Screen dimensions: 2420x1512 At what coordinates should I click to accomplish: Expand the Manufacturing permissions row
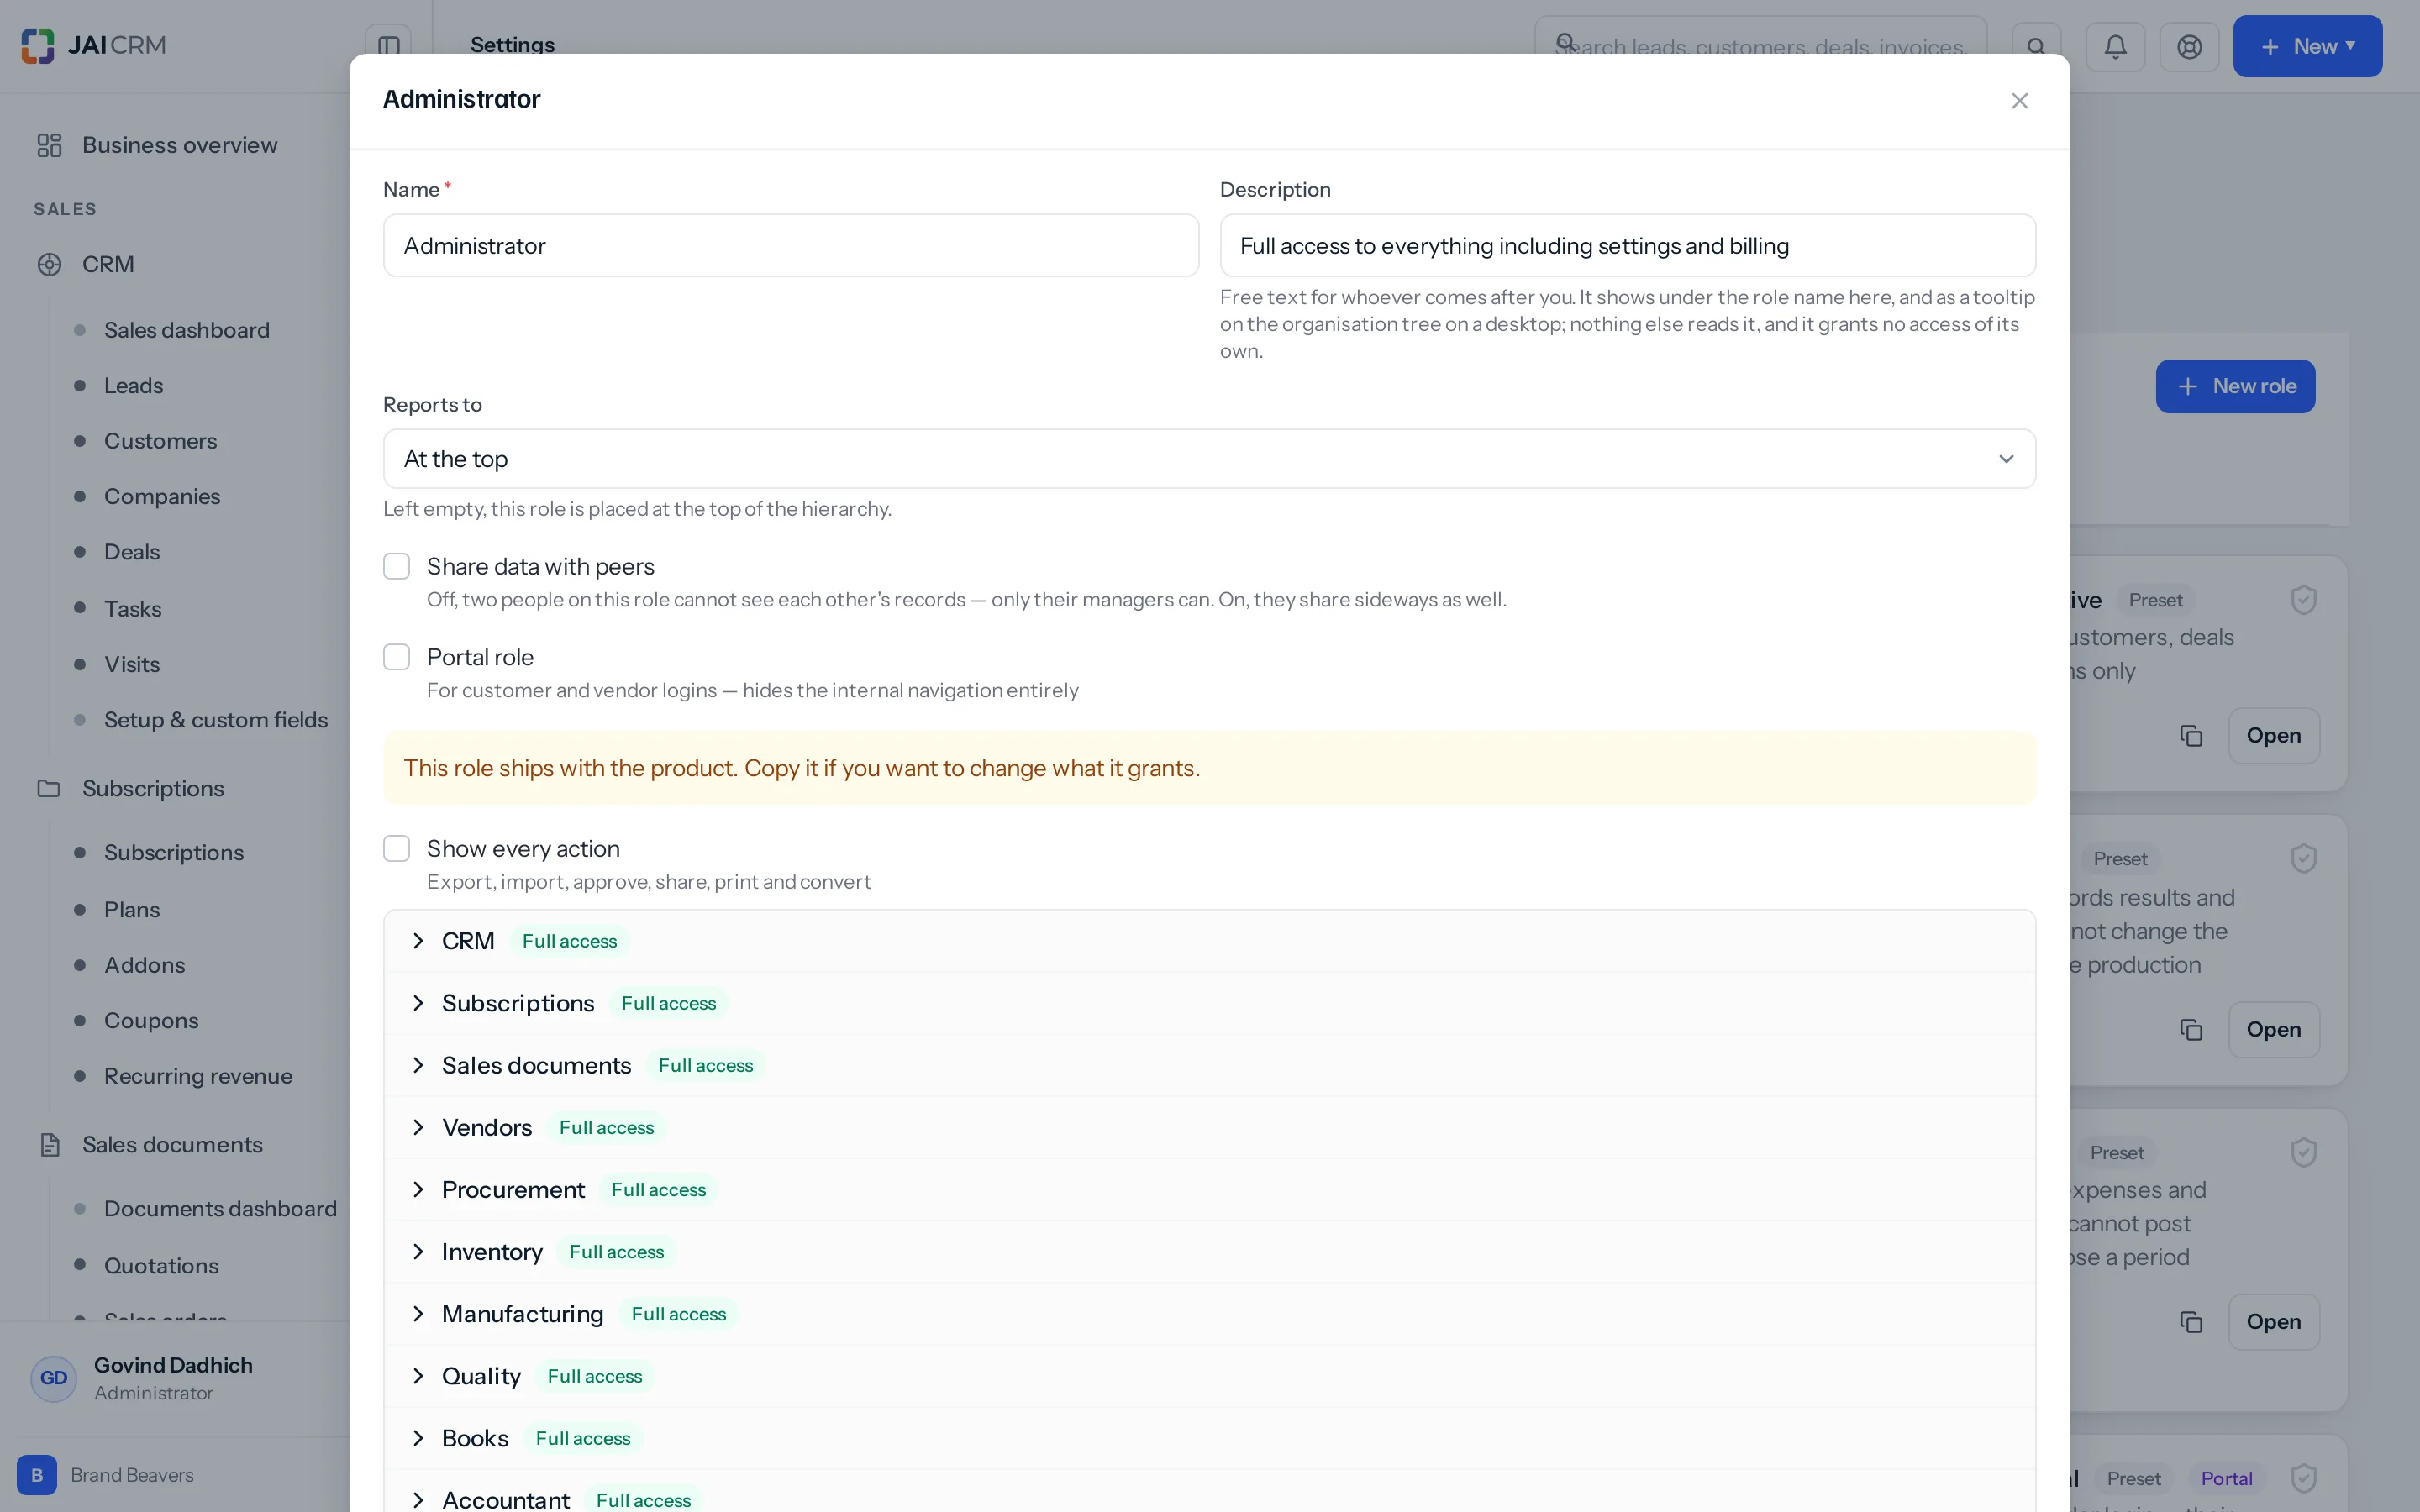tap(1209, 1314)
